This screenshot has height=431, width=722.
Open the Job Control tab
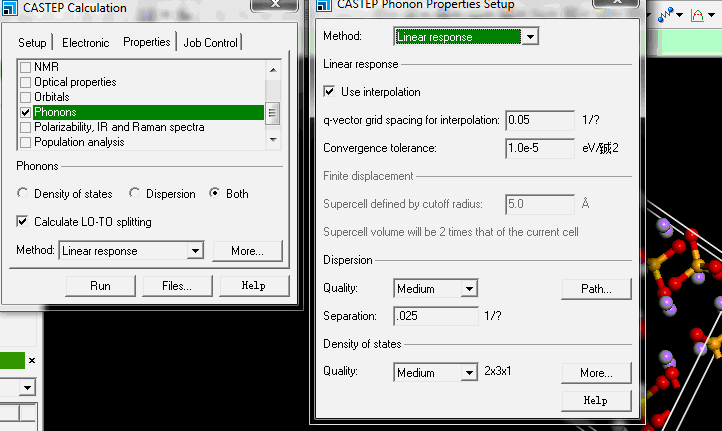210,43
